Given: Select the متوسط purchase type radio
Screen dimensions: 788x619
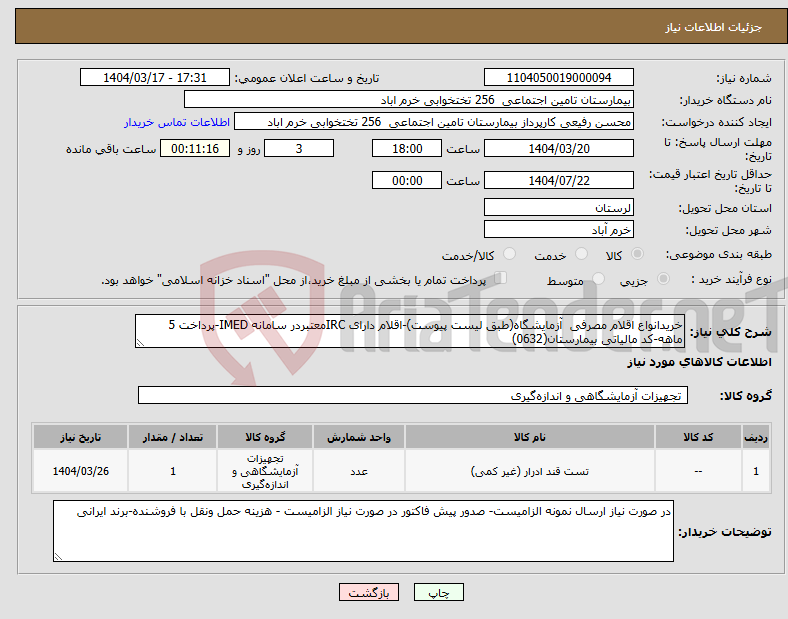Looking at the screenshot, I should point(598,278).
